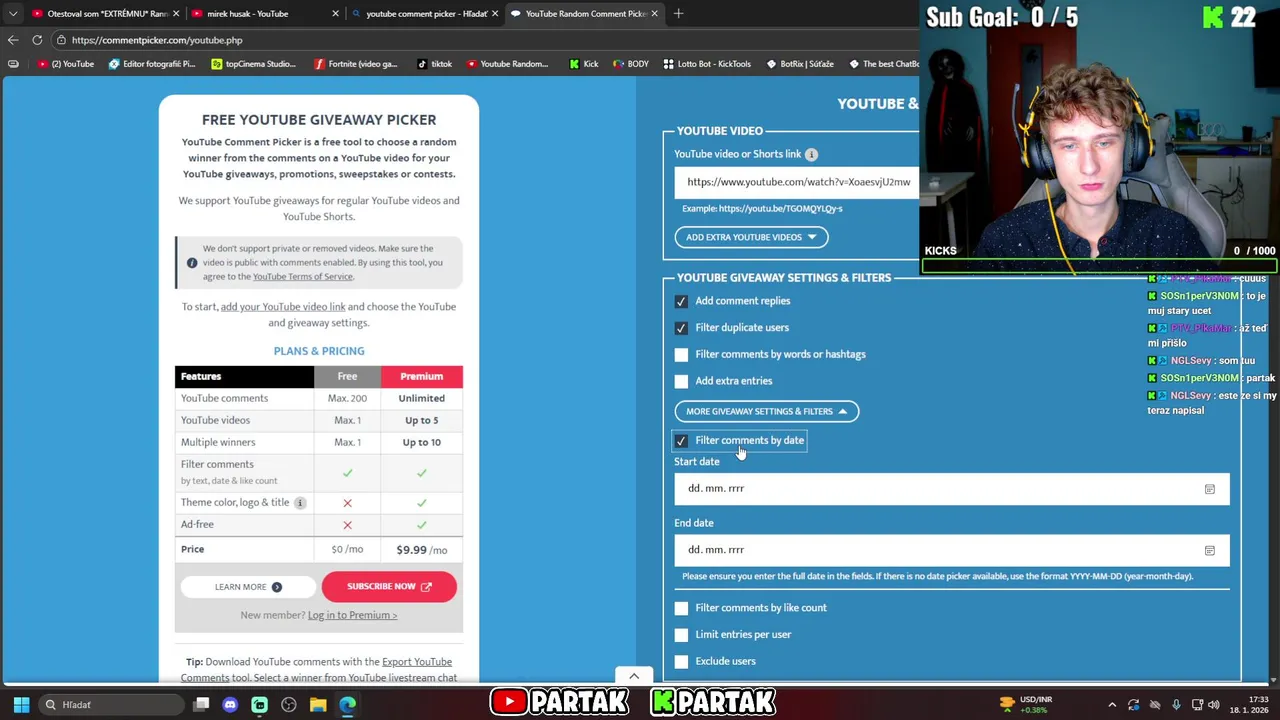Open OBS Studio from the taskbar
The width and height of the screenshot is (1280, 720).
click(289, 705)
